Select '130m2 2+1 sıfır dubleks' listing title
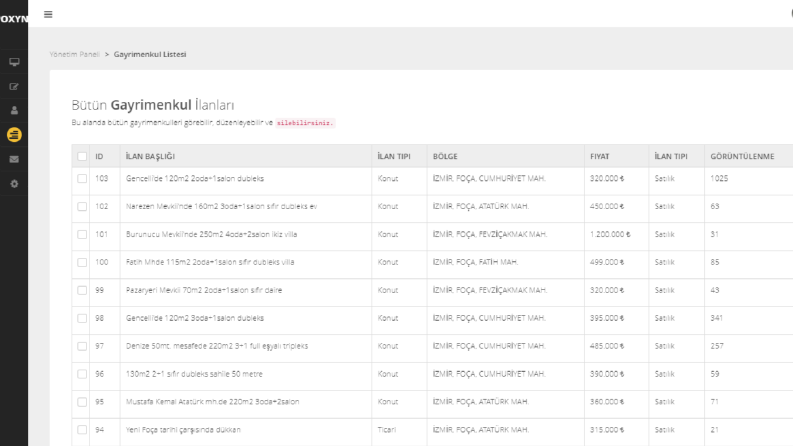This screenshot has height=446, width=793. pos(194,374)
